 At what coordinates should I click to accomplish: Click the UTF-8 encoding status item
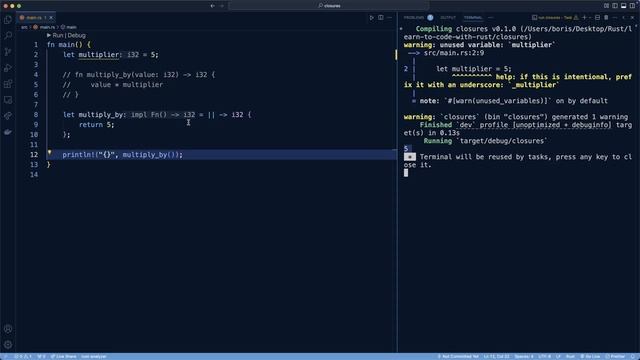(544, 356)
